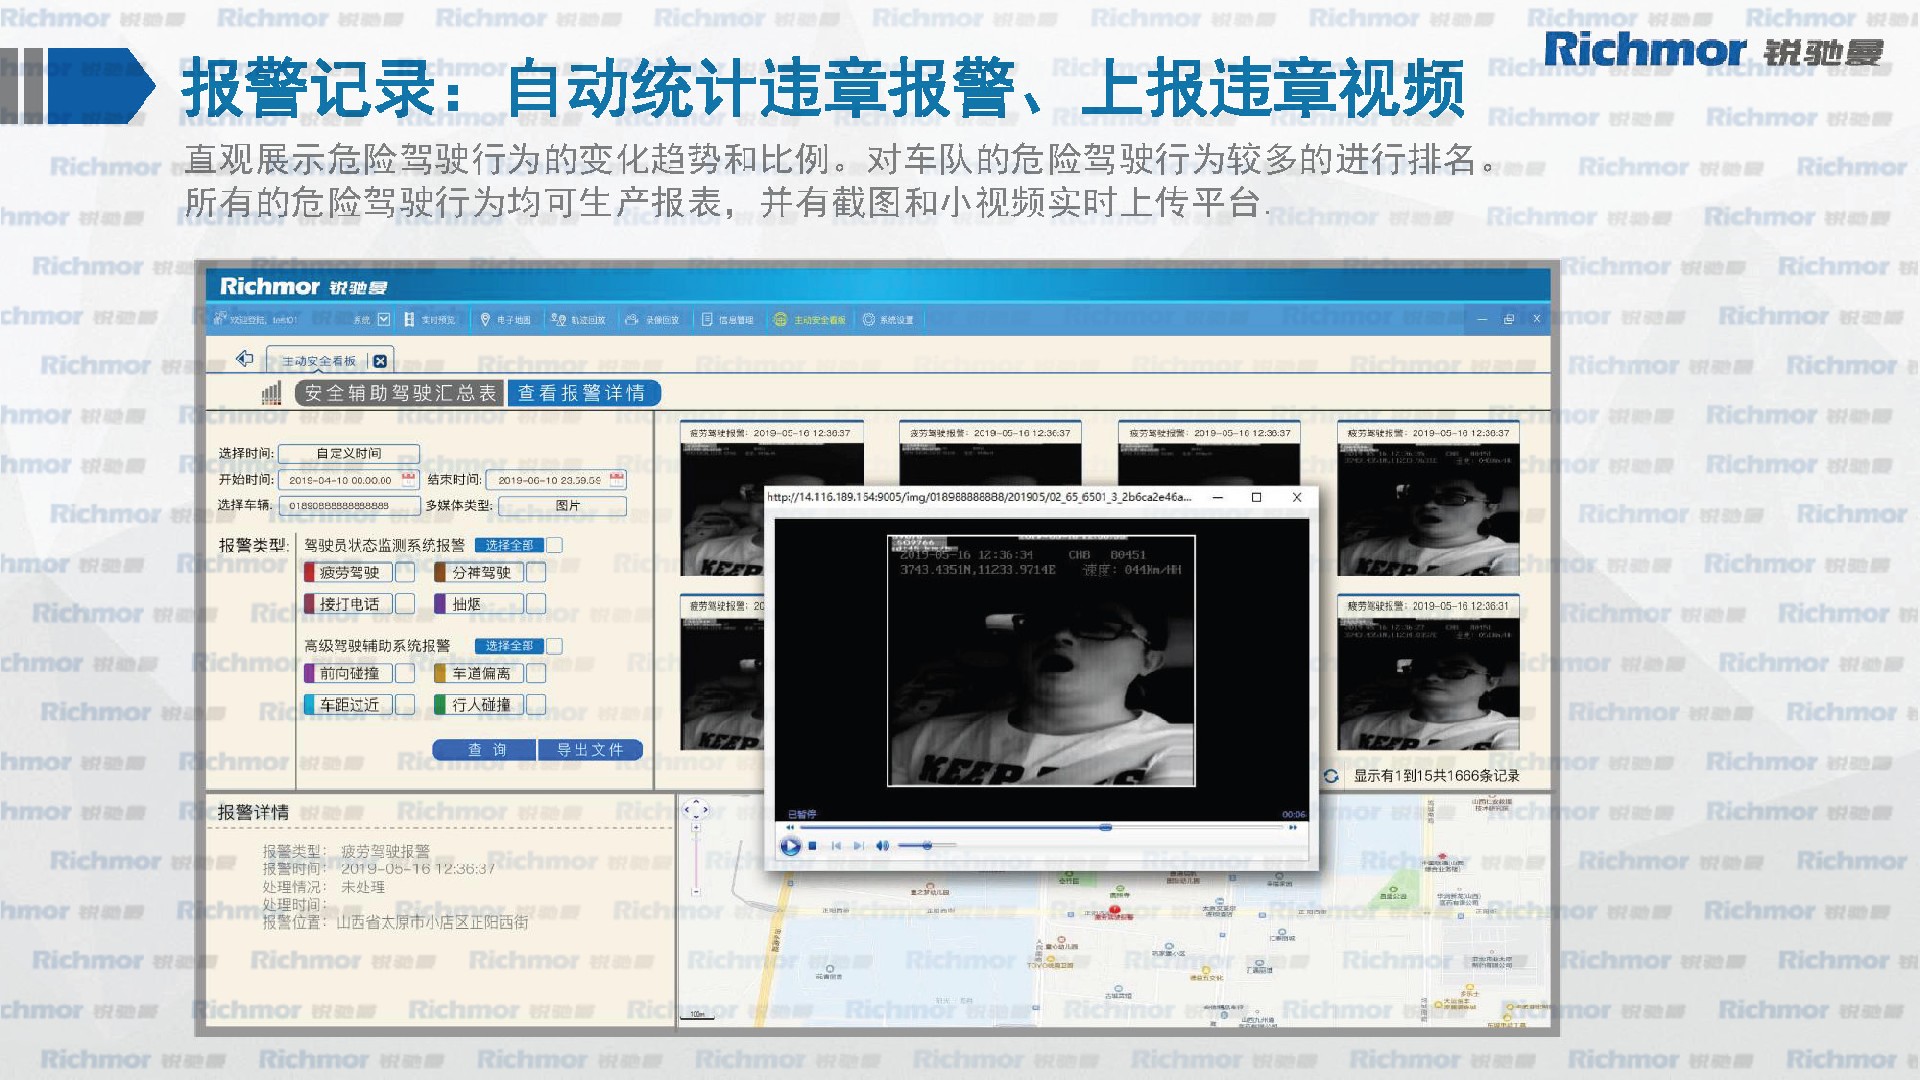The image size is (1920, 1080).
Task: Switch to 安全辅助驾驶汇总表 tab
Action: (x=400, y=393)
